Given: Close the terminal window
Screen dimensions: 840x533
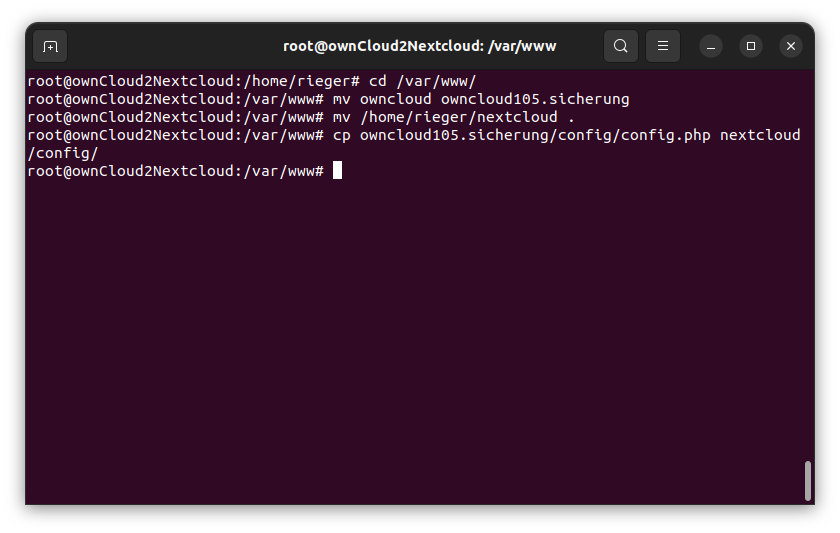Looking at the screenshot, I should tap(790, 47).
